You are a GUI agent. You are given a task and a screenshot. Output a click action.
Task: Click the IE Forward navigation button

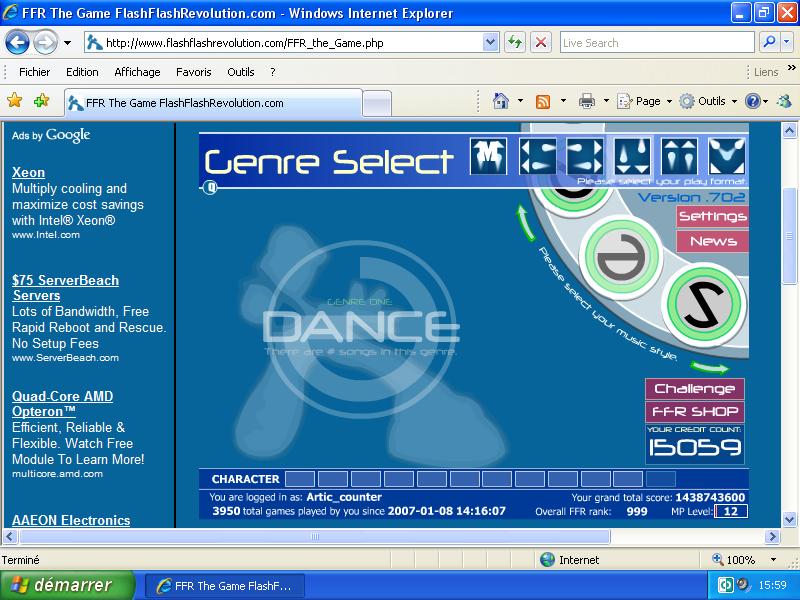tap(46, 43)
